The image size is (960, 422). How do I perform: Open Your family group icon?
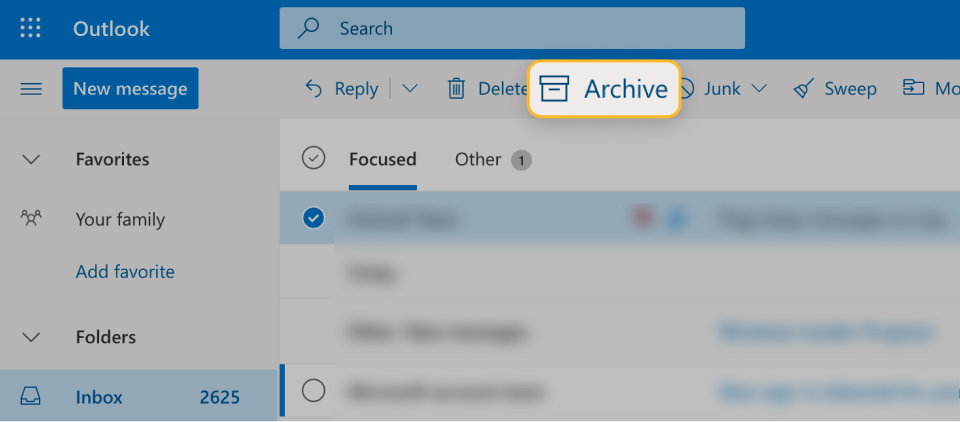(31, 218)
